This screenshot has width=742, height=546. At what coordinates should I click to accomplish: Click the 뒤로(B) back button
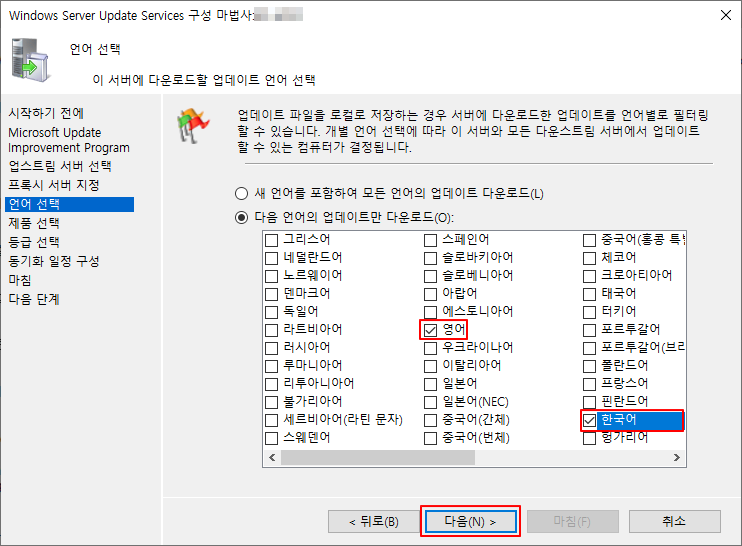click(x=374, y=521)
